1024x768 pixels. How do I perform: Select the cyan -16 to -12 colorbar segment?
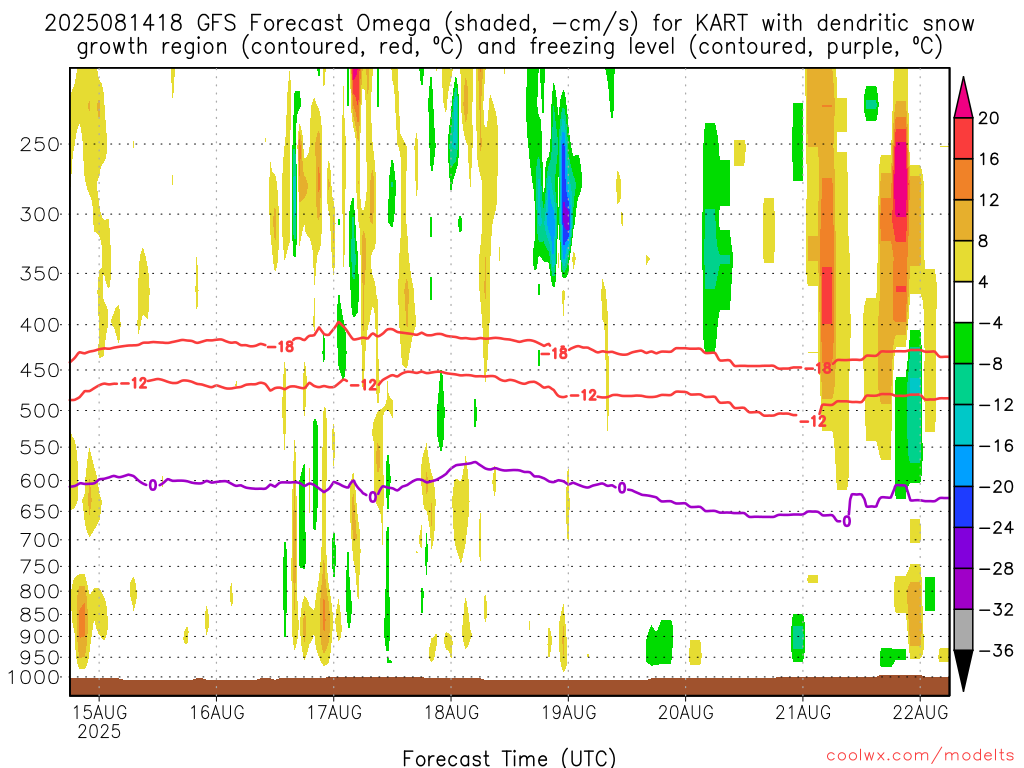pyautogui.click(x=963, y=425)
